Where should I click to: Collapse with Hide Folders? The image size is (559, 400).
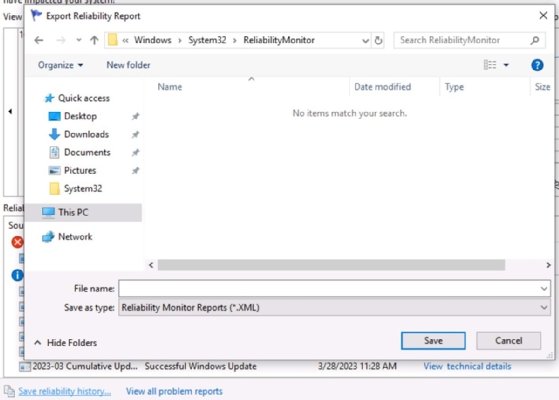(x=66, y=343)
